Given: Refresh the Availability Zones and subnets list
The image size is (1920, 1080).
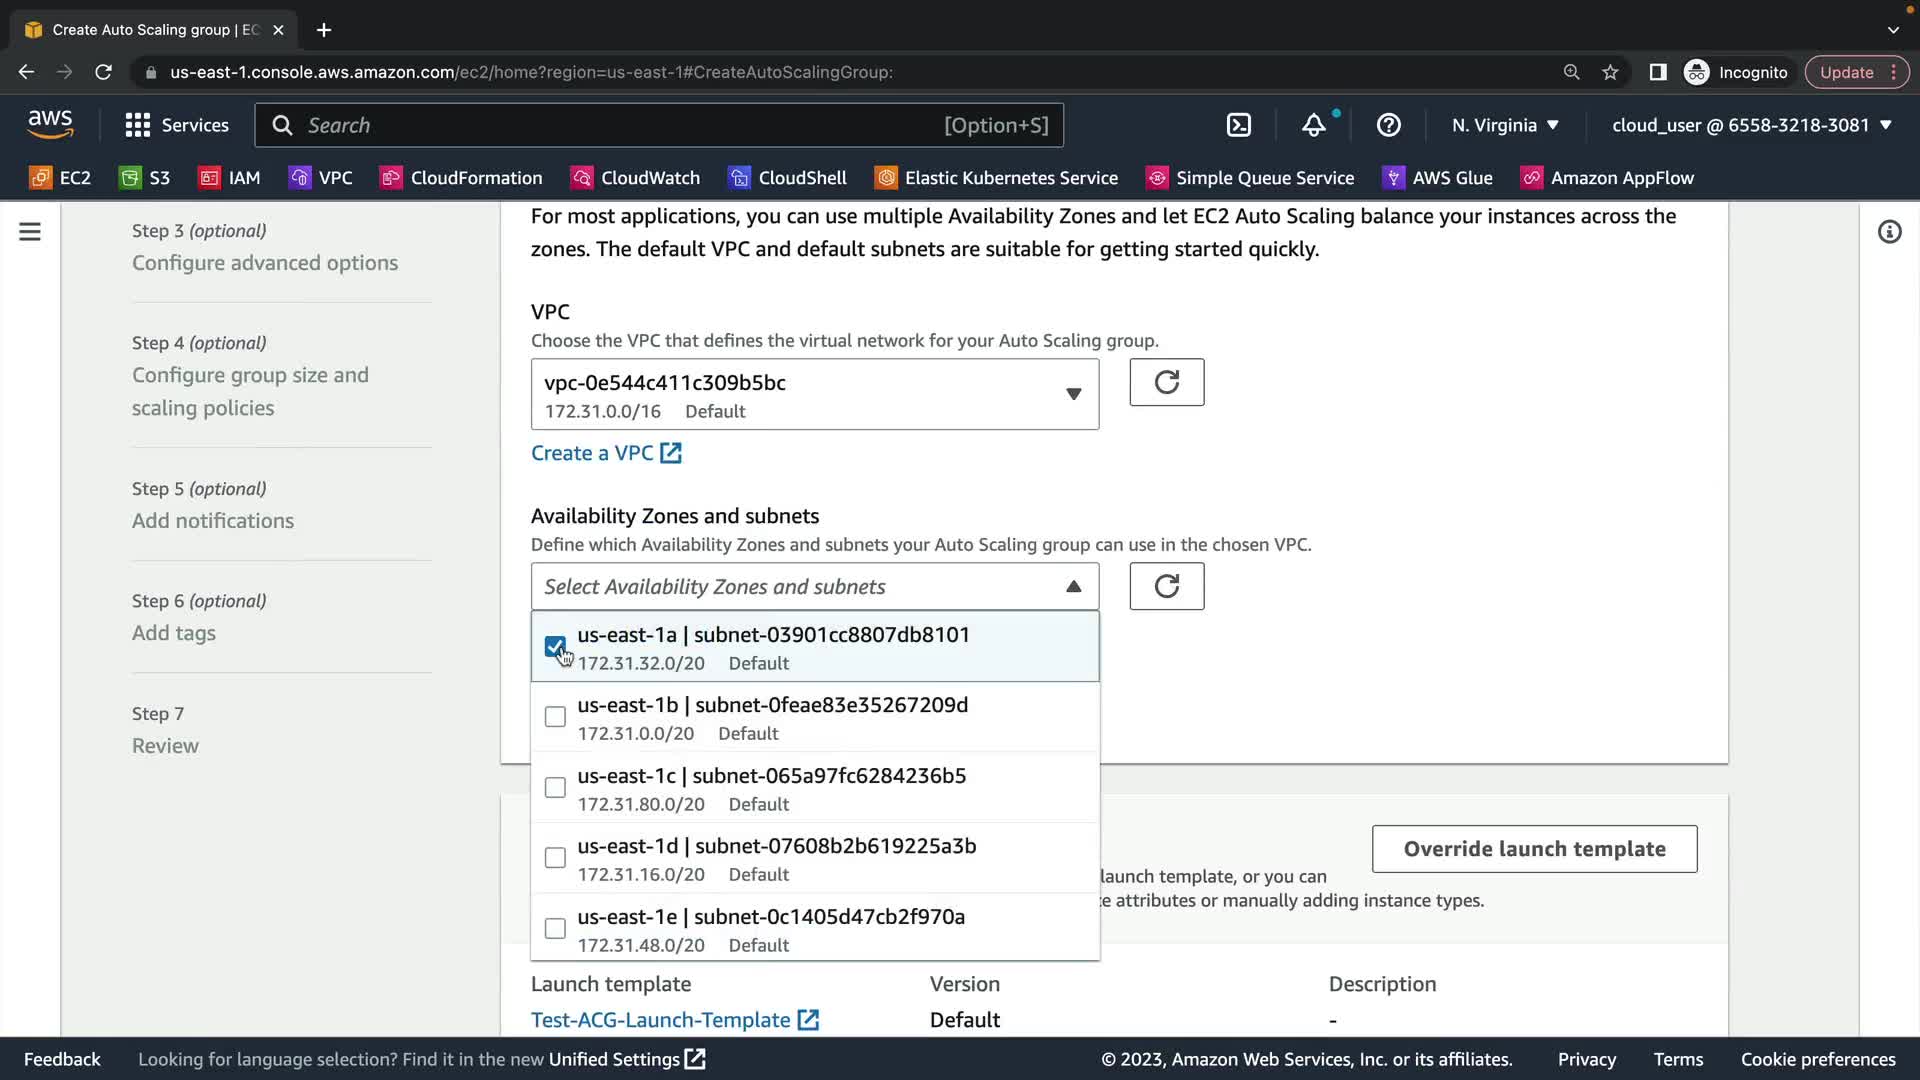Looking at the screenshot, I should 1166,586.
